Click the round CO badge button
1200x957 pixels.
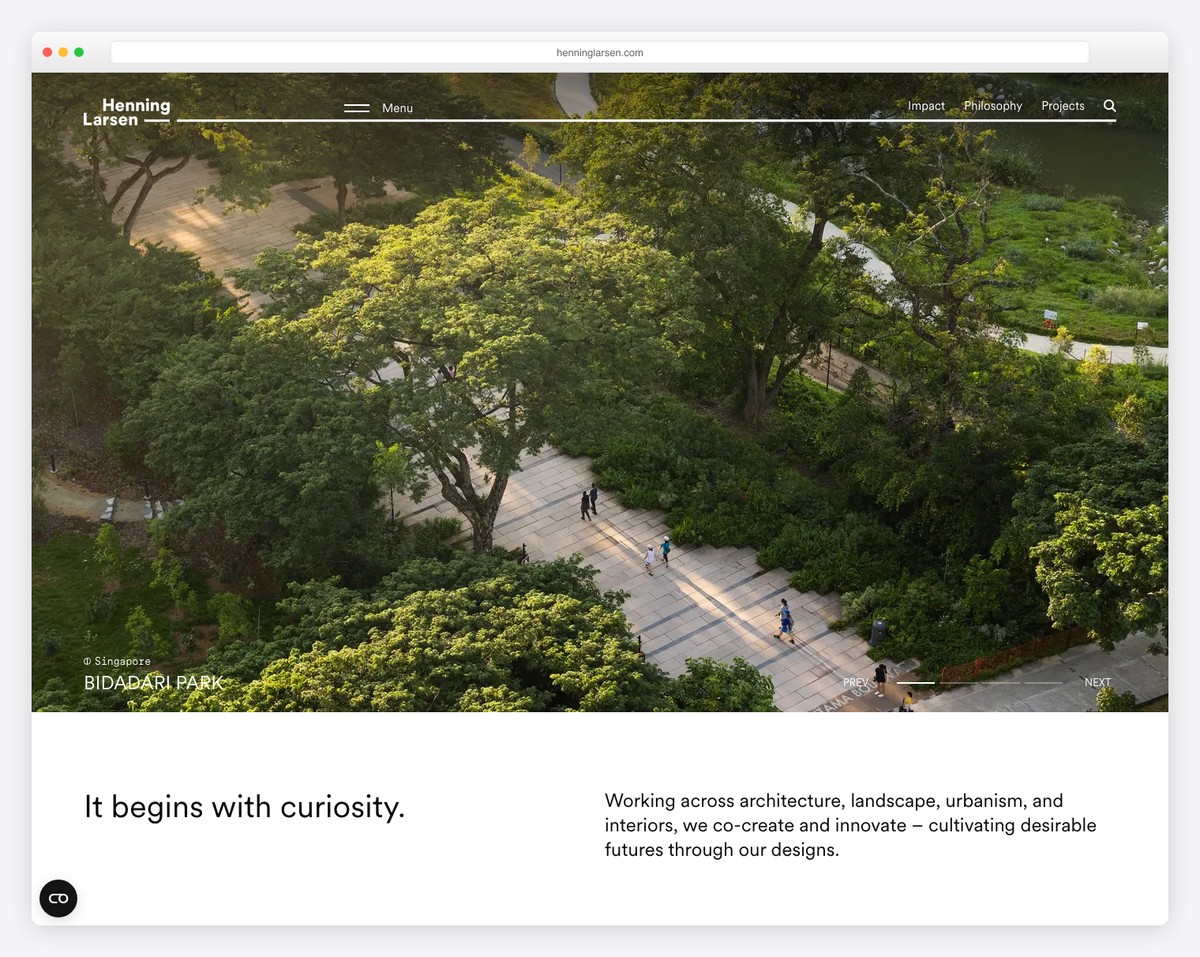[58, 898]
